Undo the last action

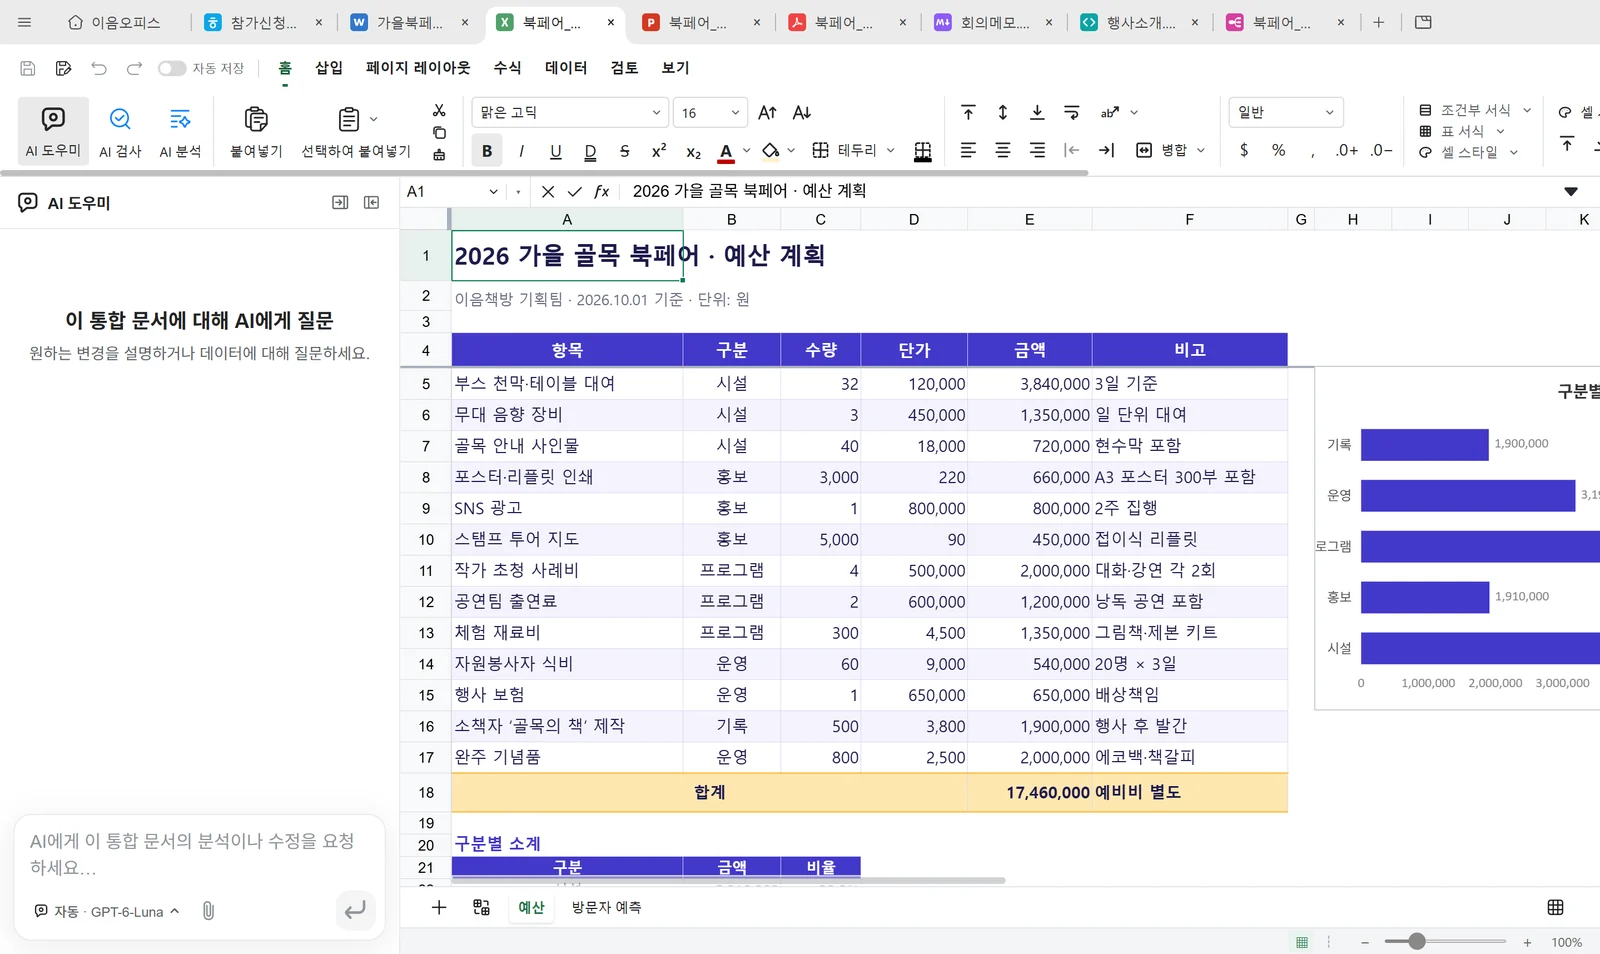pos(99,68)
